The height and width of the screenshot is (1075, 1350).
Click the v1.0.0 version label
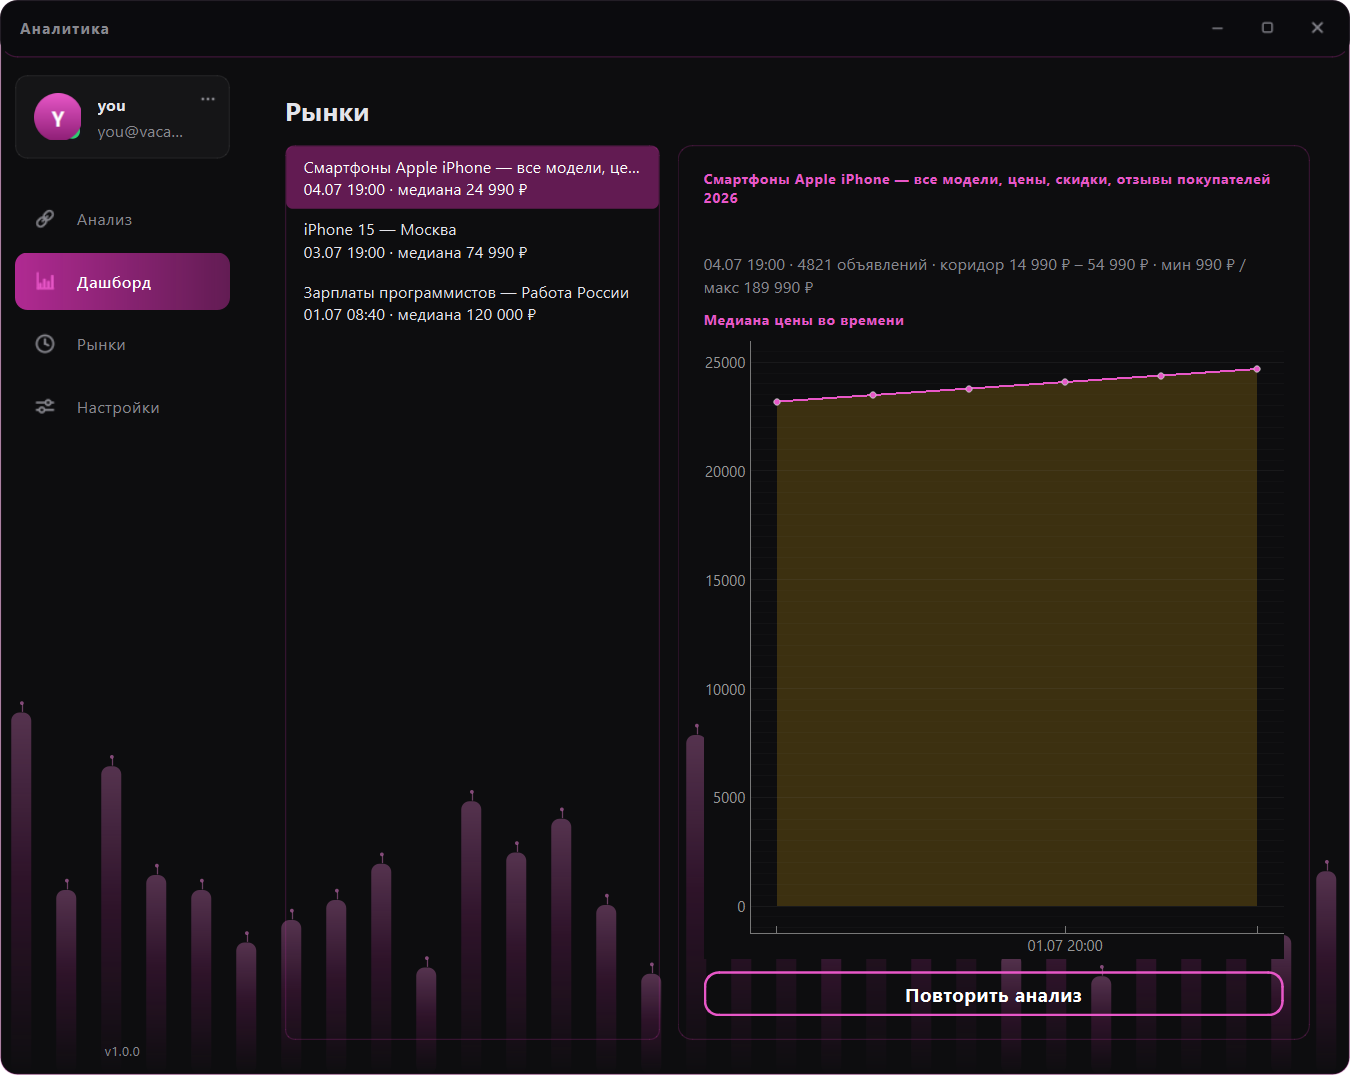[x=122, y=1051]
